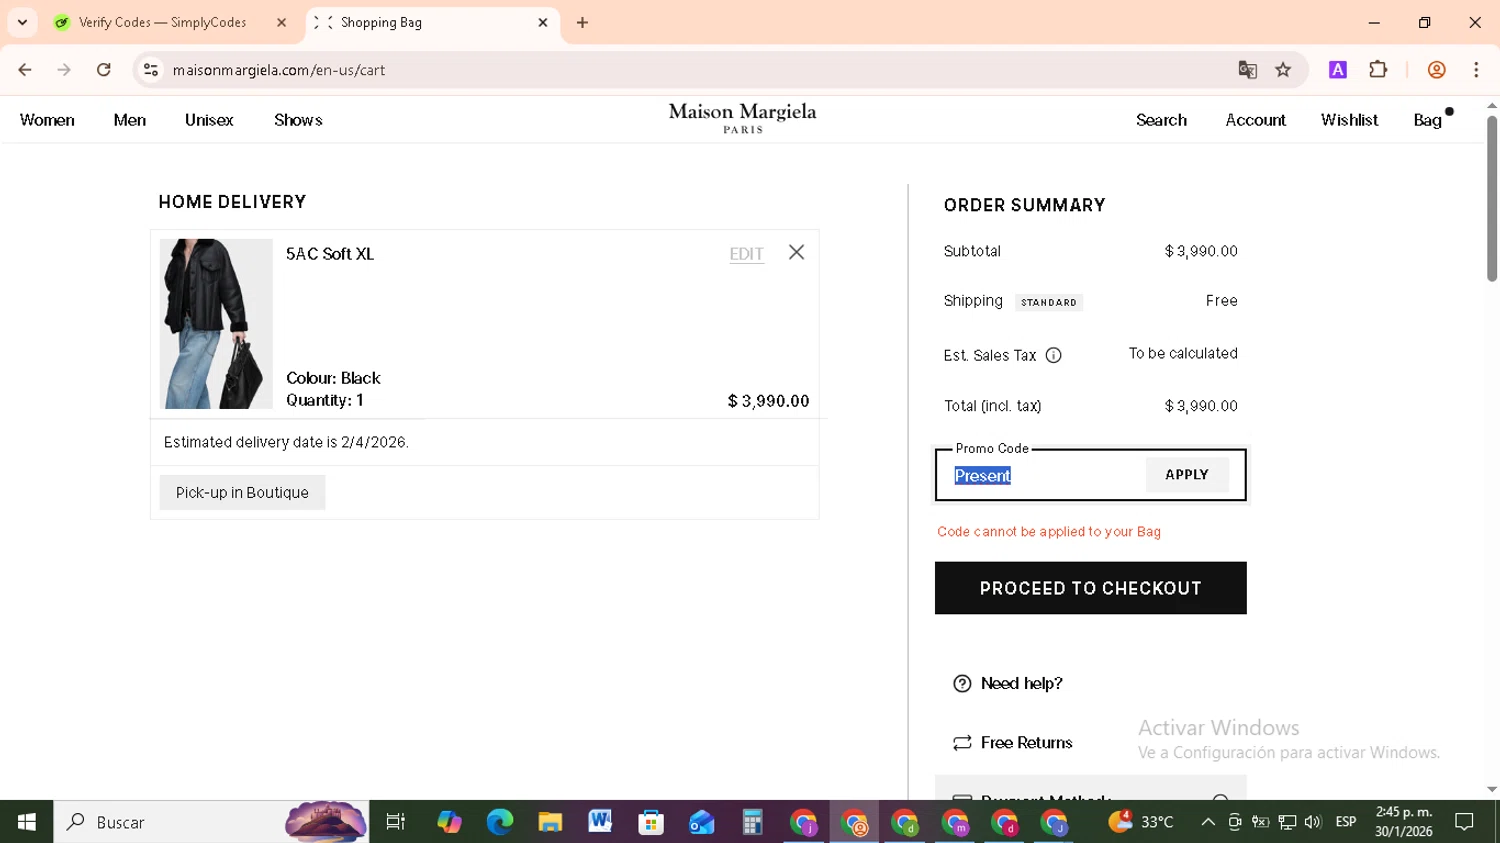Close the Verify Codes — SimplyCodes tab

[281, 22]
